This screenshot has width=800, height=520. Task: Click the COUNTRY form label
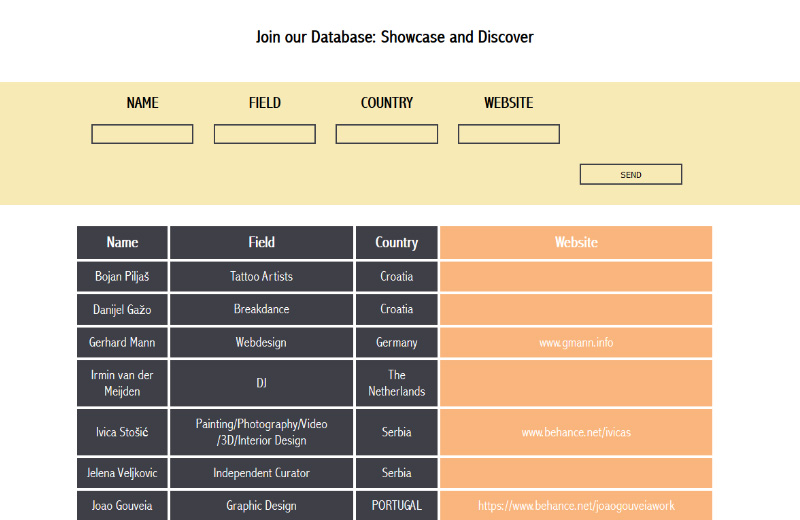pyautogui.click(x=387, y=103)
